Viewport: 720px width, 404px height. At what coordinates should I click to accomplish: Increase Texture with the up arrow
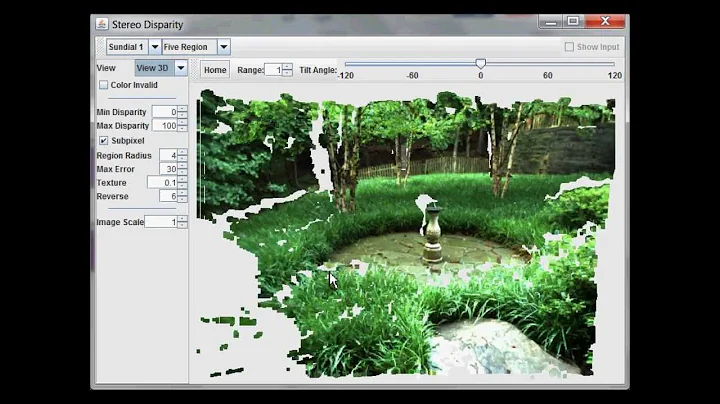pos(182,180)
